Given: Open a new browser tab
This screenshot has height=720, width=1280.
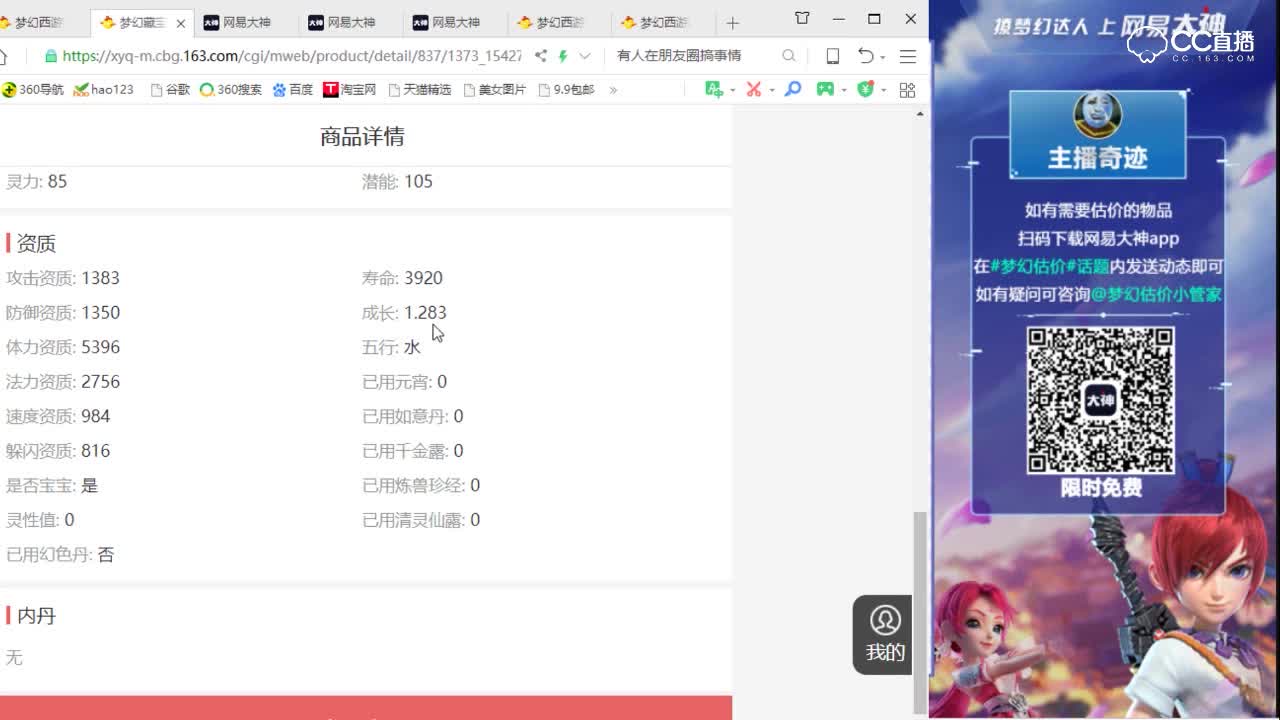Looking at the screenshot, I should point(733,22).
